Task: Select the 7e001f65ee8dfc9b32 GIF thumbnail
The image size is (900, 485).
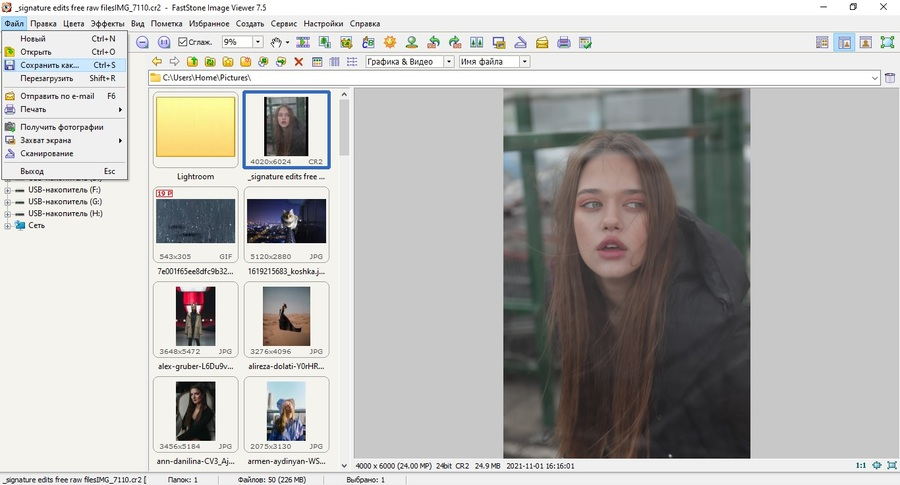Action: pyautogui.click(x=195, y=224)
